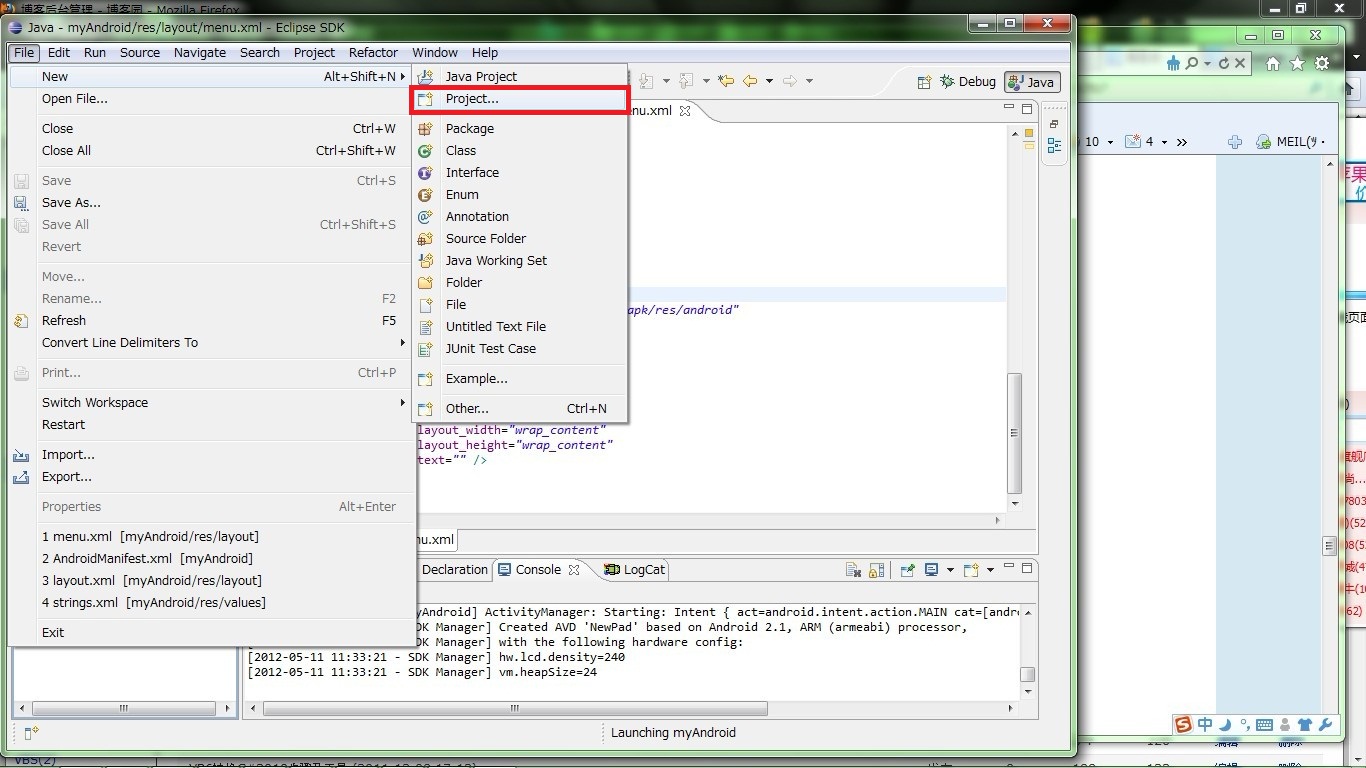The height and width of the screenshot is (768, 1366).
Task: Maximize the editor area
Action: 1027,108
